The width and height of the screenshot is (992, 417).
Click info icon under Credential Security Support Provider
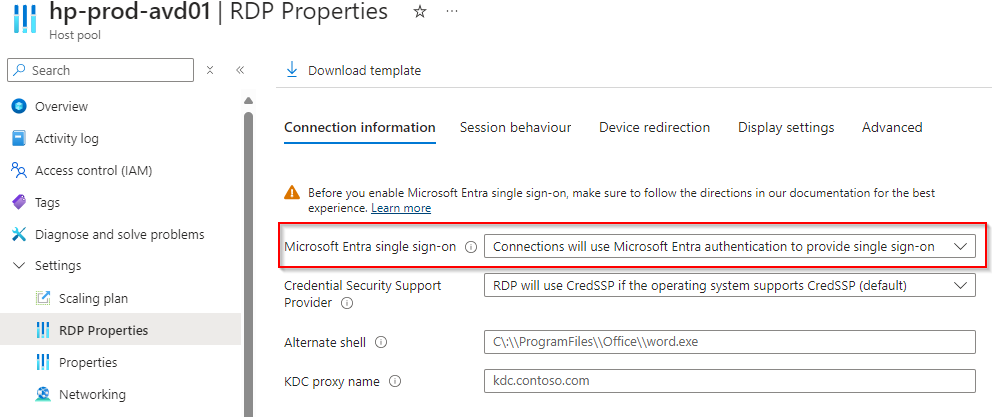click(347, 303)
